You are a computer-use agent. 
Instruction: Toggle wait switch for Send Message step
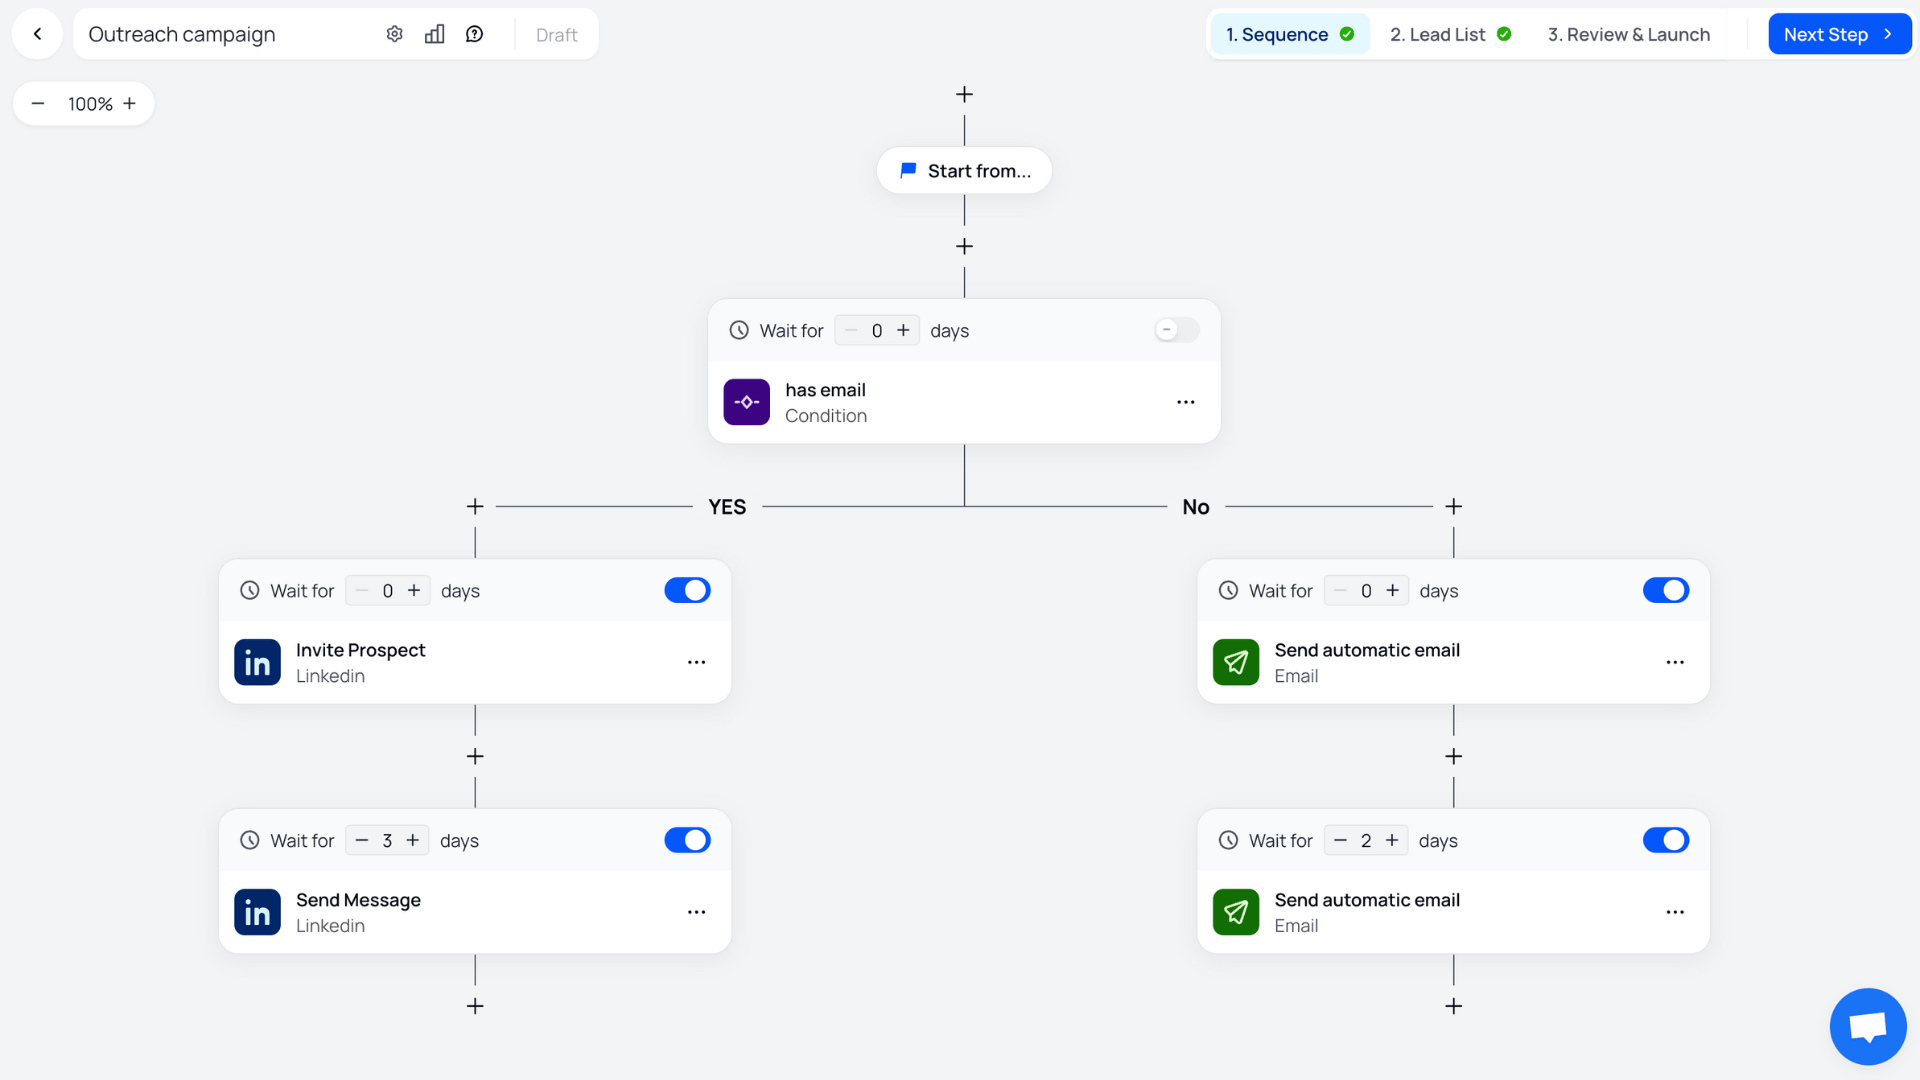click(x=687, y=840)
